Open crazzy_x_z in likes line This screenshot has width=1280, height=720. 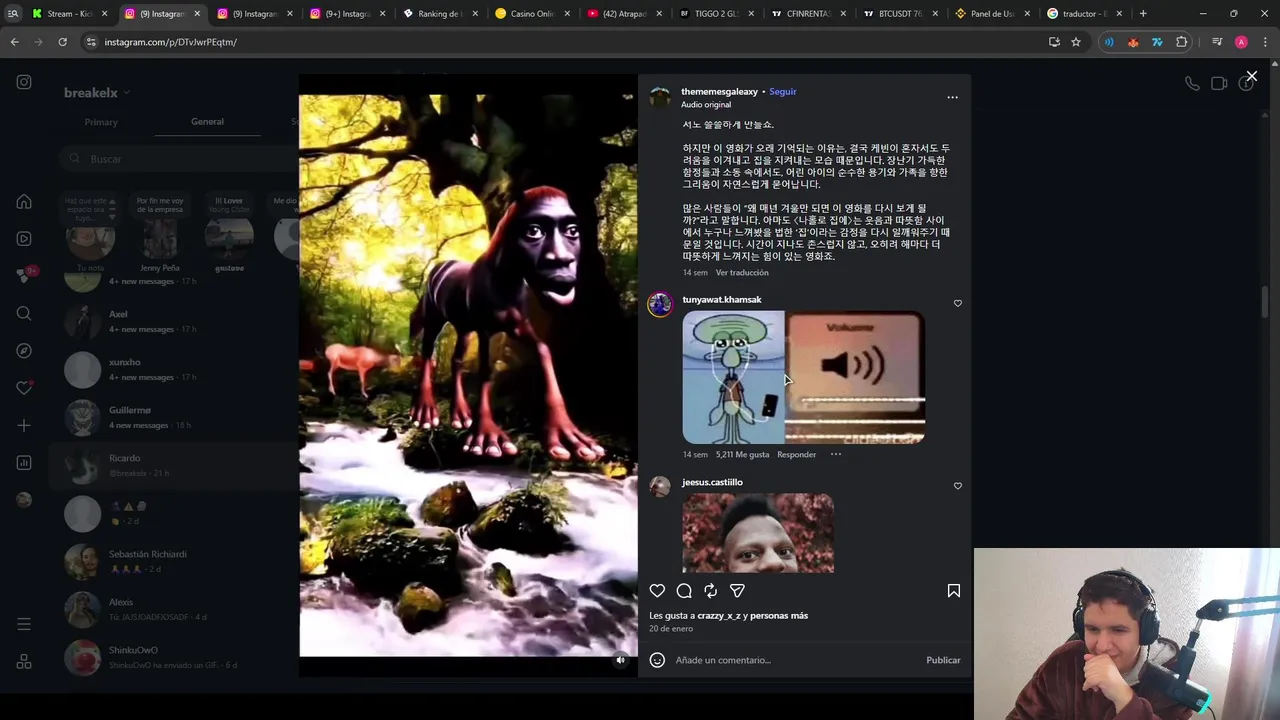(x=719, y=616)
